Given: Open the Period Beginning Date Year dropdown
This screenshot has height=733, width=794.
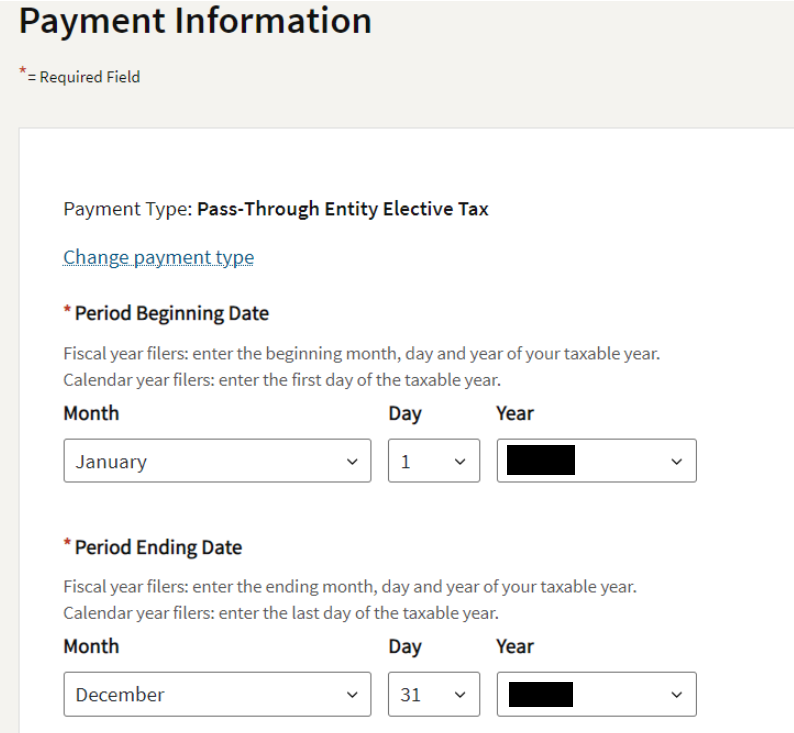Looking at the screenshot, I should [x=596, y=461].
